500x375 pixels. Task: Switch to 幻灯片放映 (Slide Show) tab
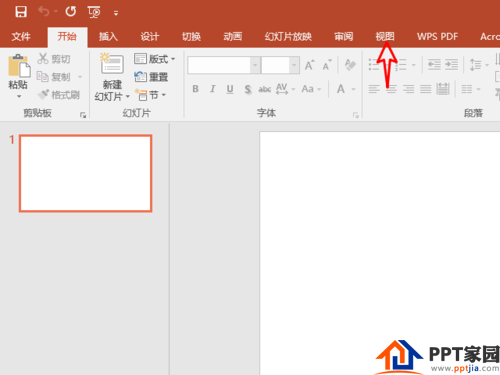(x=288, y=36)
